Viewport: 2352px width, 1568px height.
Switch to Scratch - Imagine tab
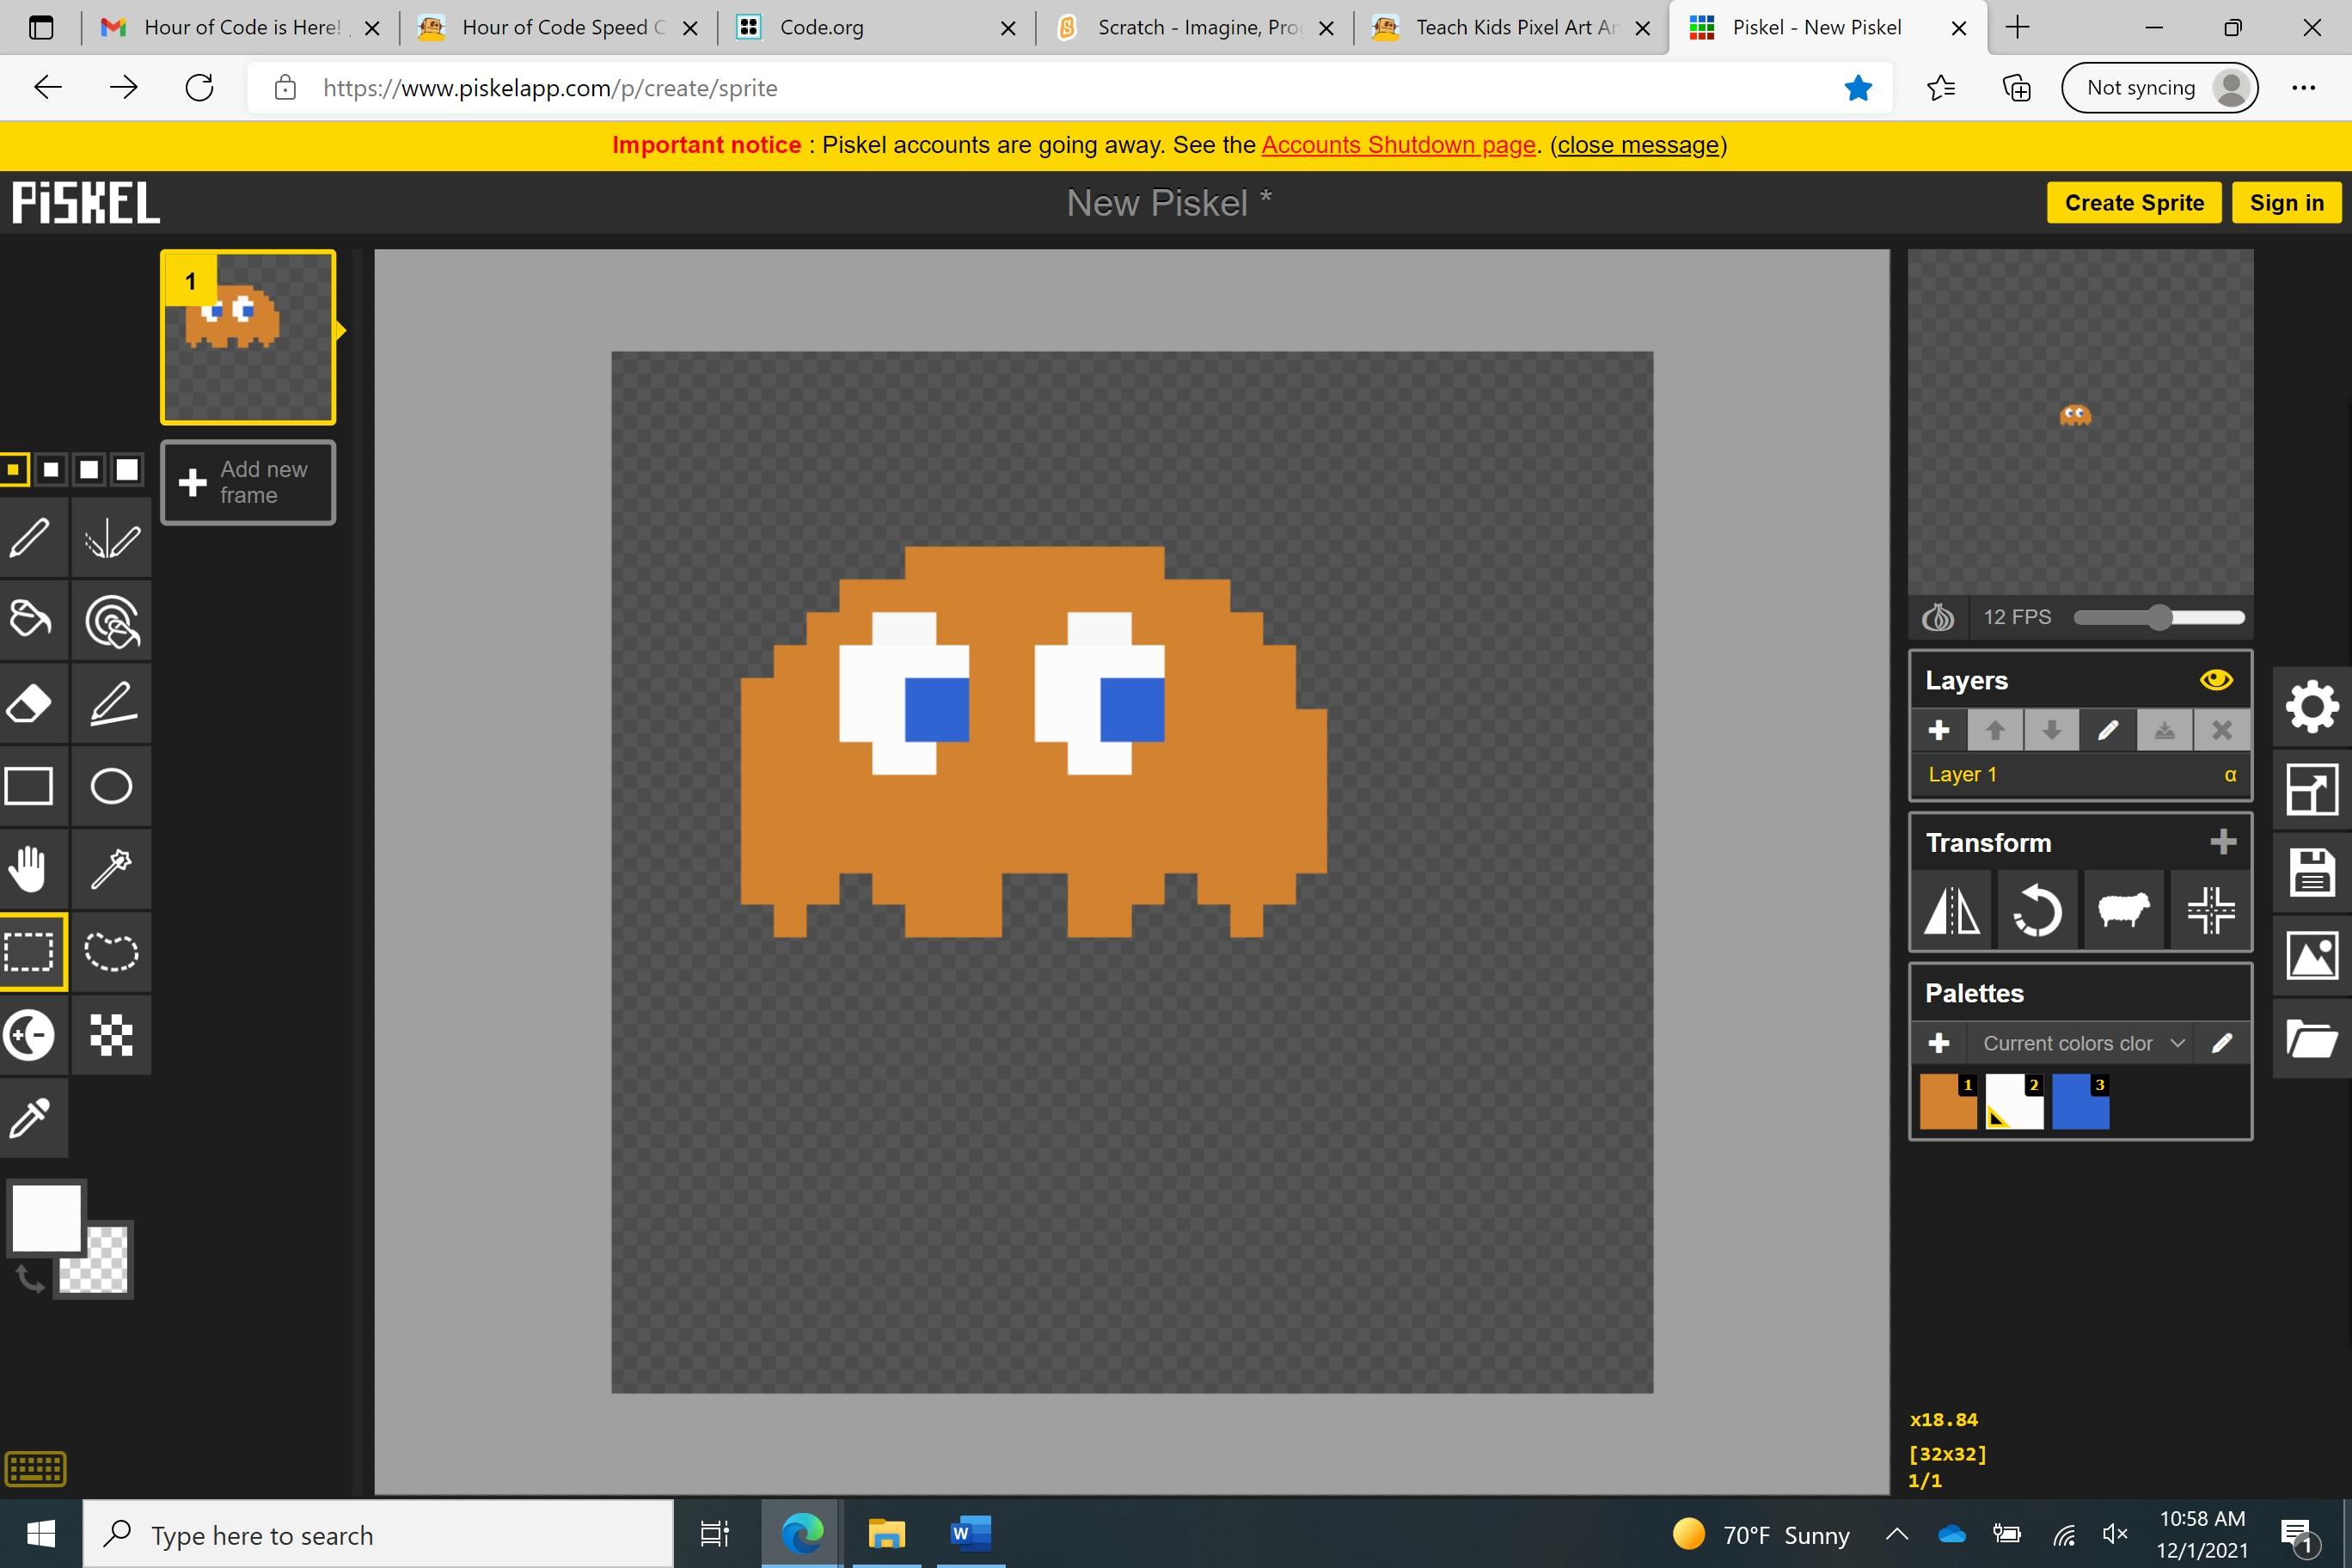1194,28
